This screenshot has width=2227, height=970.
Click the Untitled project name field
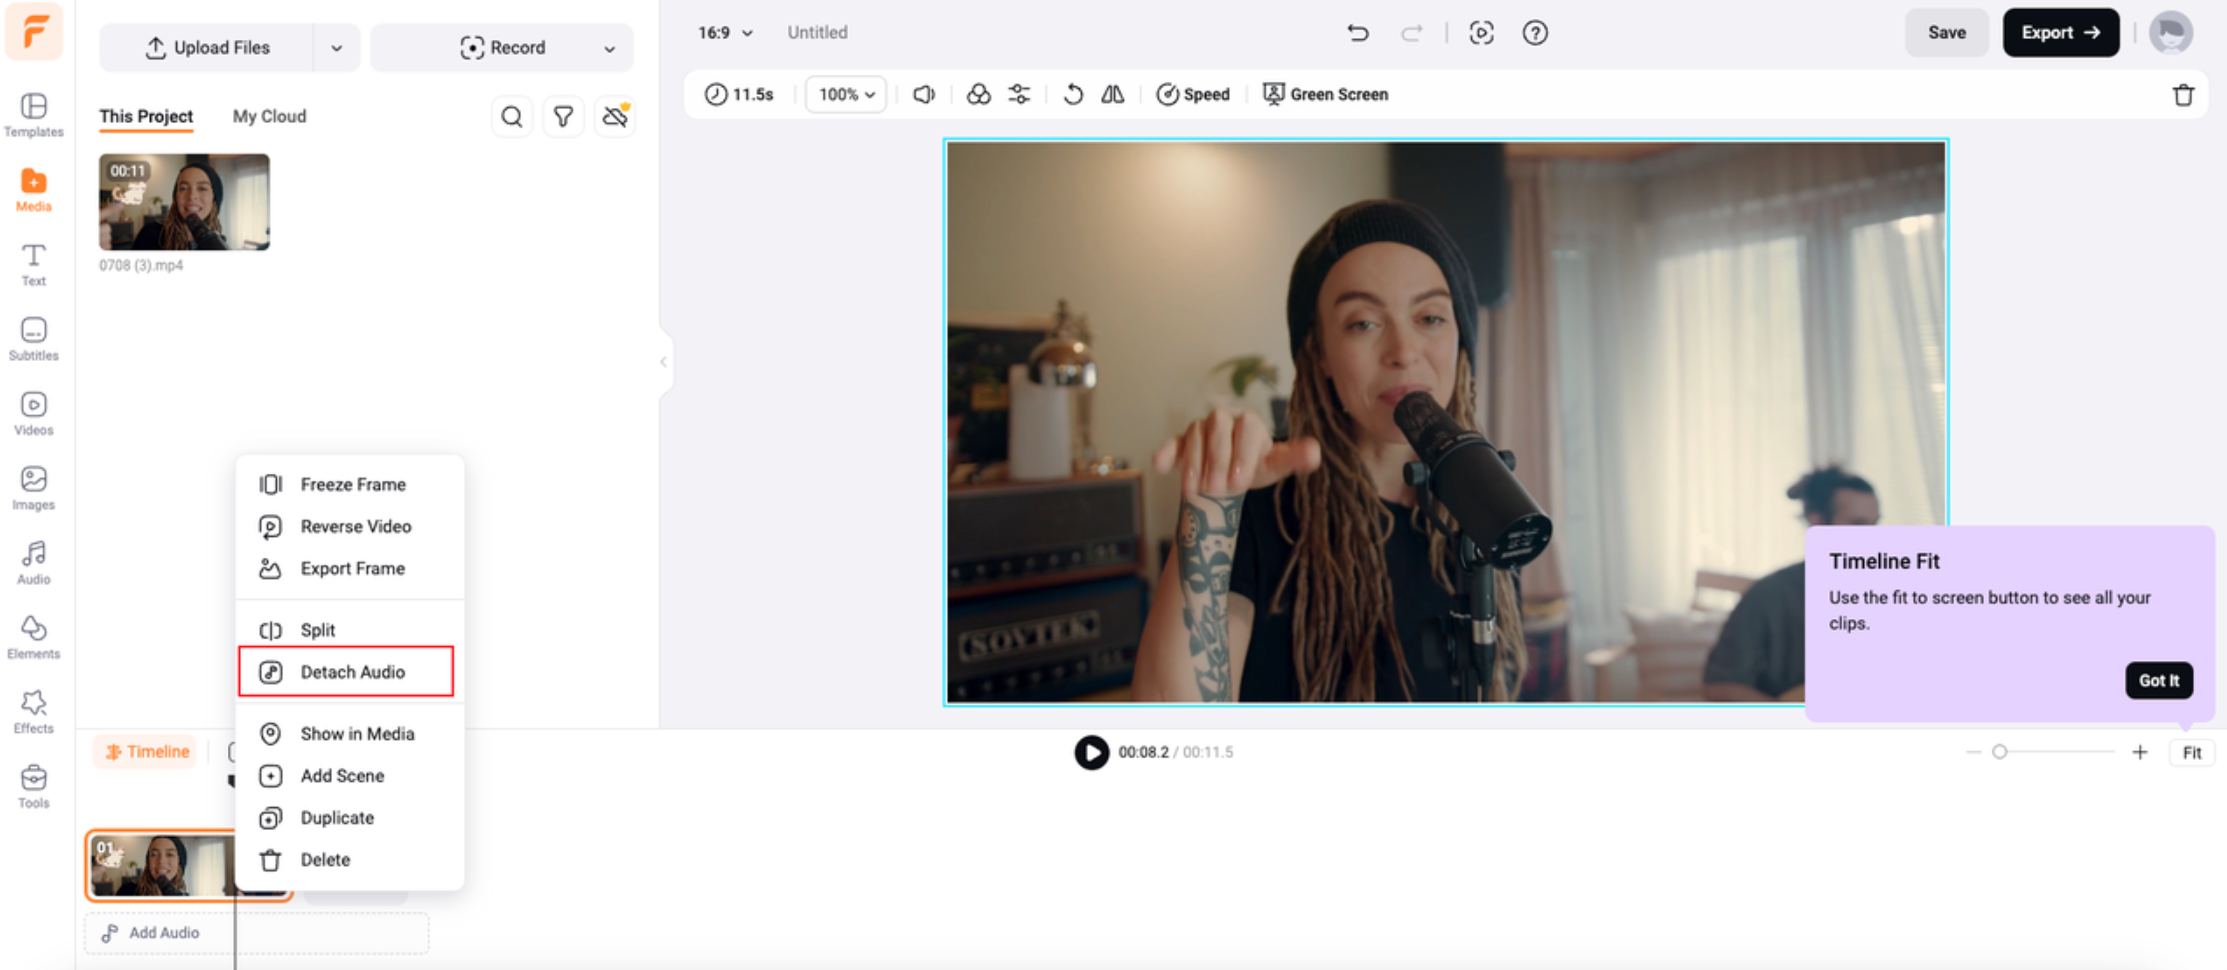click(817, 33)
